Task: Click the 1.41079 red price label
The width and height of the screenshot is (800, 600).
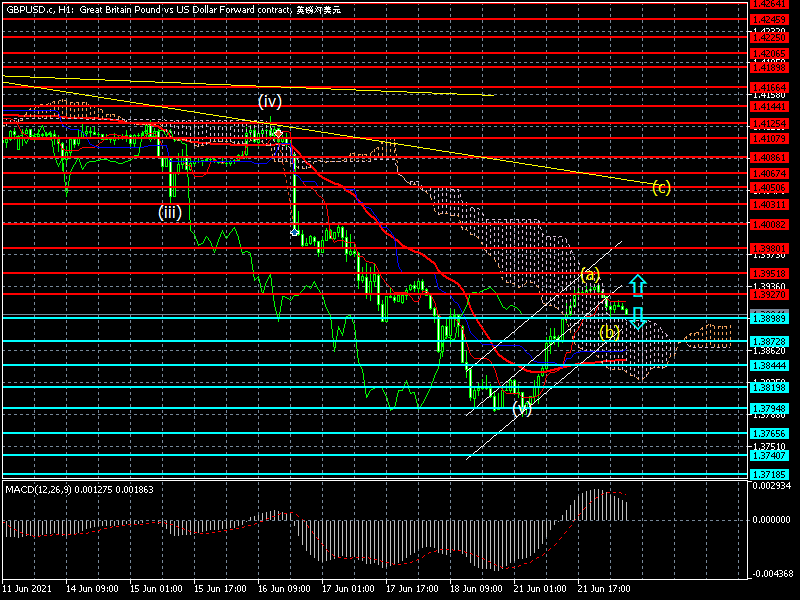Action: click(769, 139)
